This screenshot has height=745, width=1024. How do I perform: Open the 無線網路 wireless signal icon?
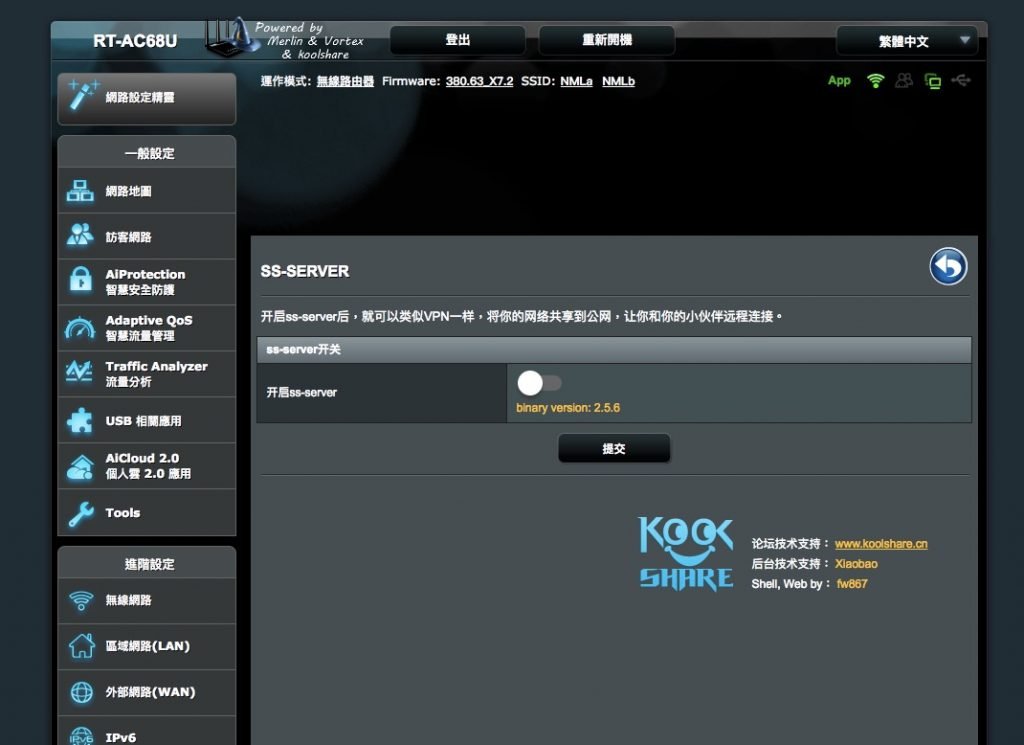tap(81, 600)
